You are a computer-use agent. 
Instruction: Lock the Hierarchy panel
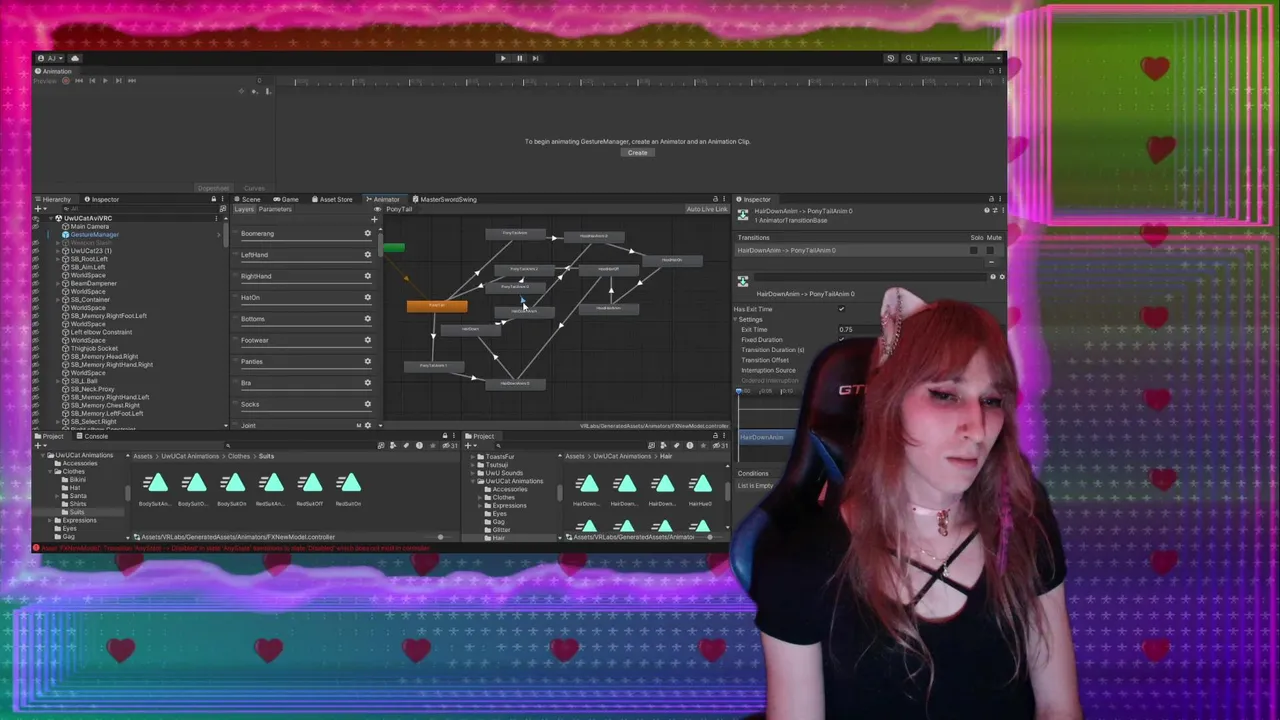213,199
